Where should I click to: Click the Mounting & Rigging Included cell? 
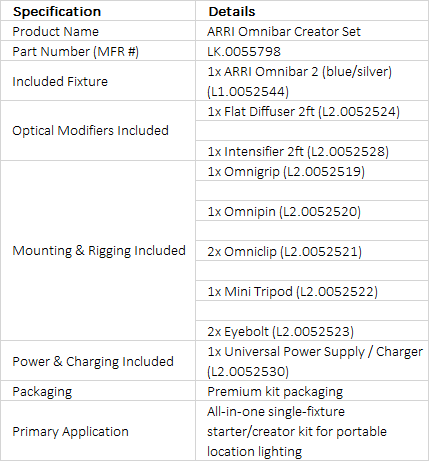coord(98,251)
